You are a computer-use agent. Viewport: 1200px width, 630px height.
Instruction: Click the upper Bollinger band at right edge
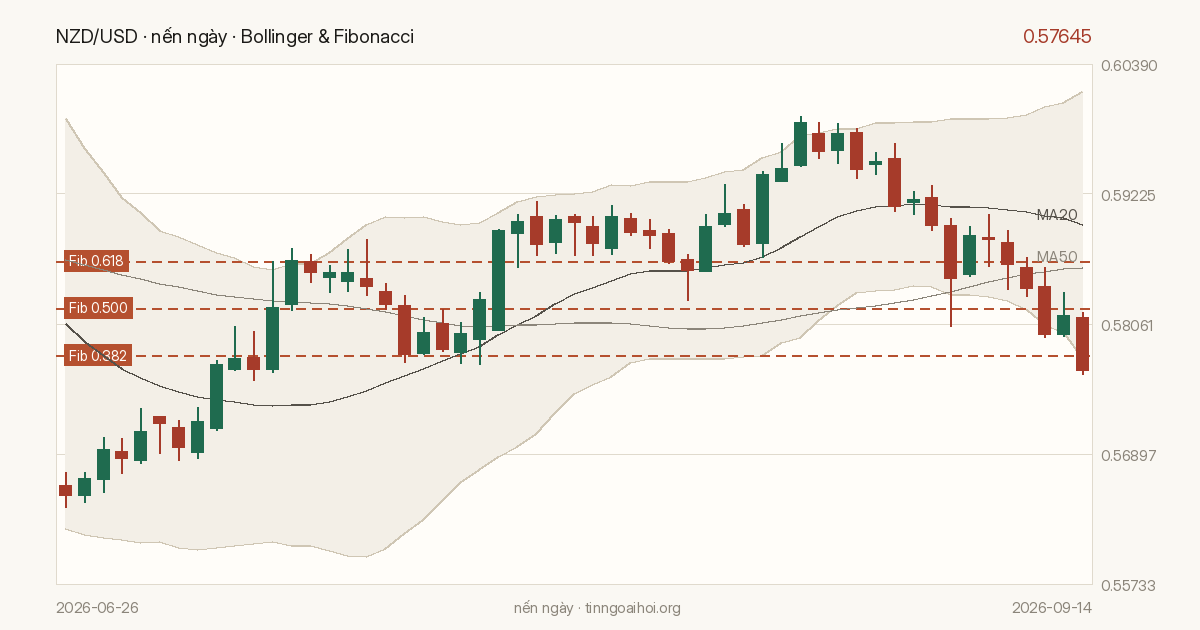point(1082,93)
